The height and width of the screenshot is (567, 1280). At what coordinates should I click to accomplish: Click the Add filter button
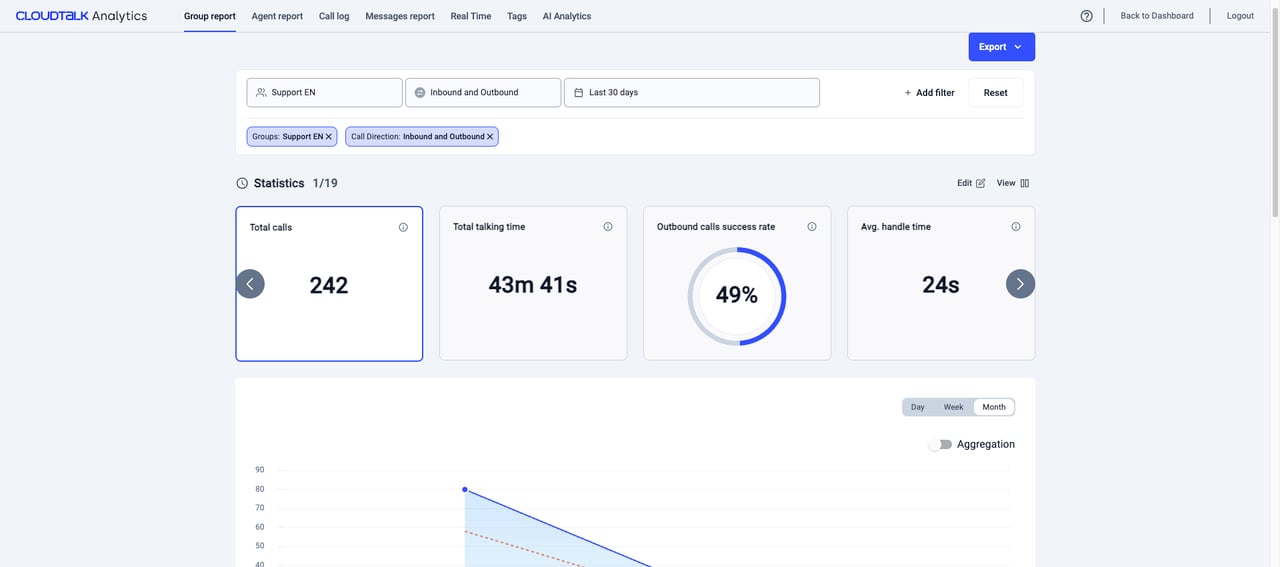click(x=929, y=92)
